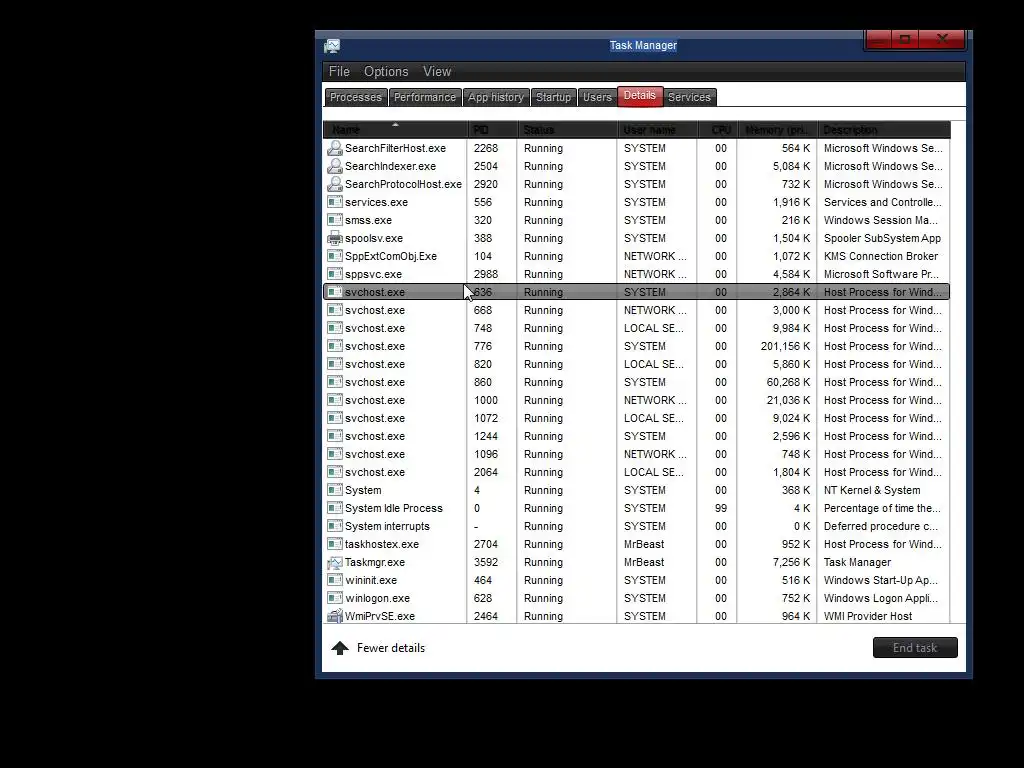
Task: Click PID 2920 cell
Action: pos(486,184)
